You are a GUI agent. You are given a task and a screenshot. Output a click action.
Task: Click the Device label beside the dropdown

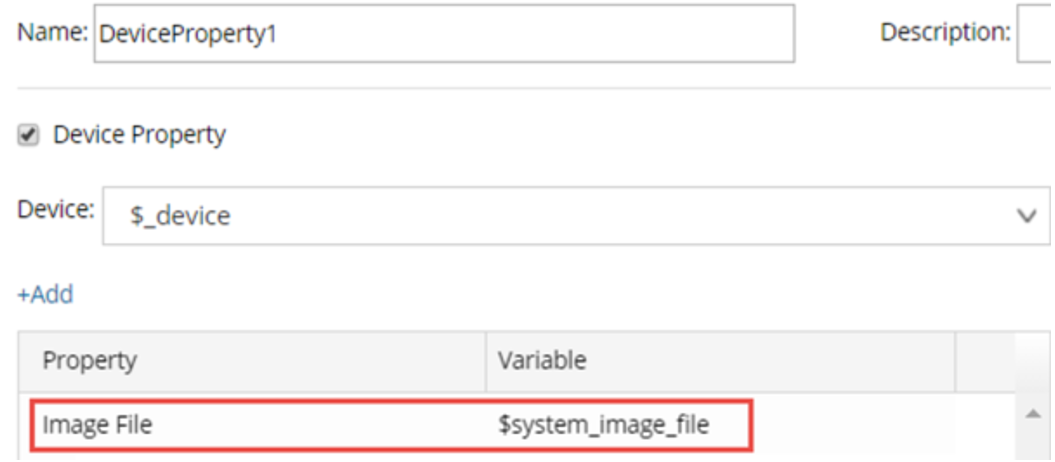[x=56, y=209]
